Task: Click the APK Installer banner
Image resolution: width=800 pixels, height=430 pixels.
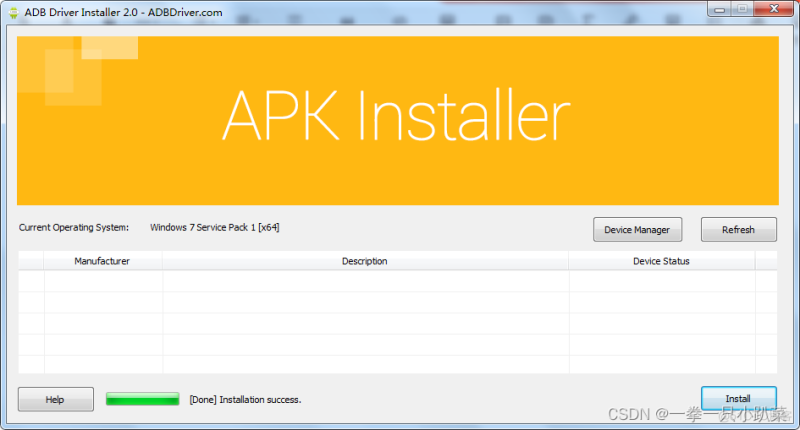Action: click(397, 121)
